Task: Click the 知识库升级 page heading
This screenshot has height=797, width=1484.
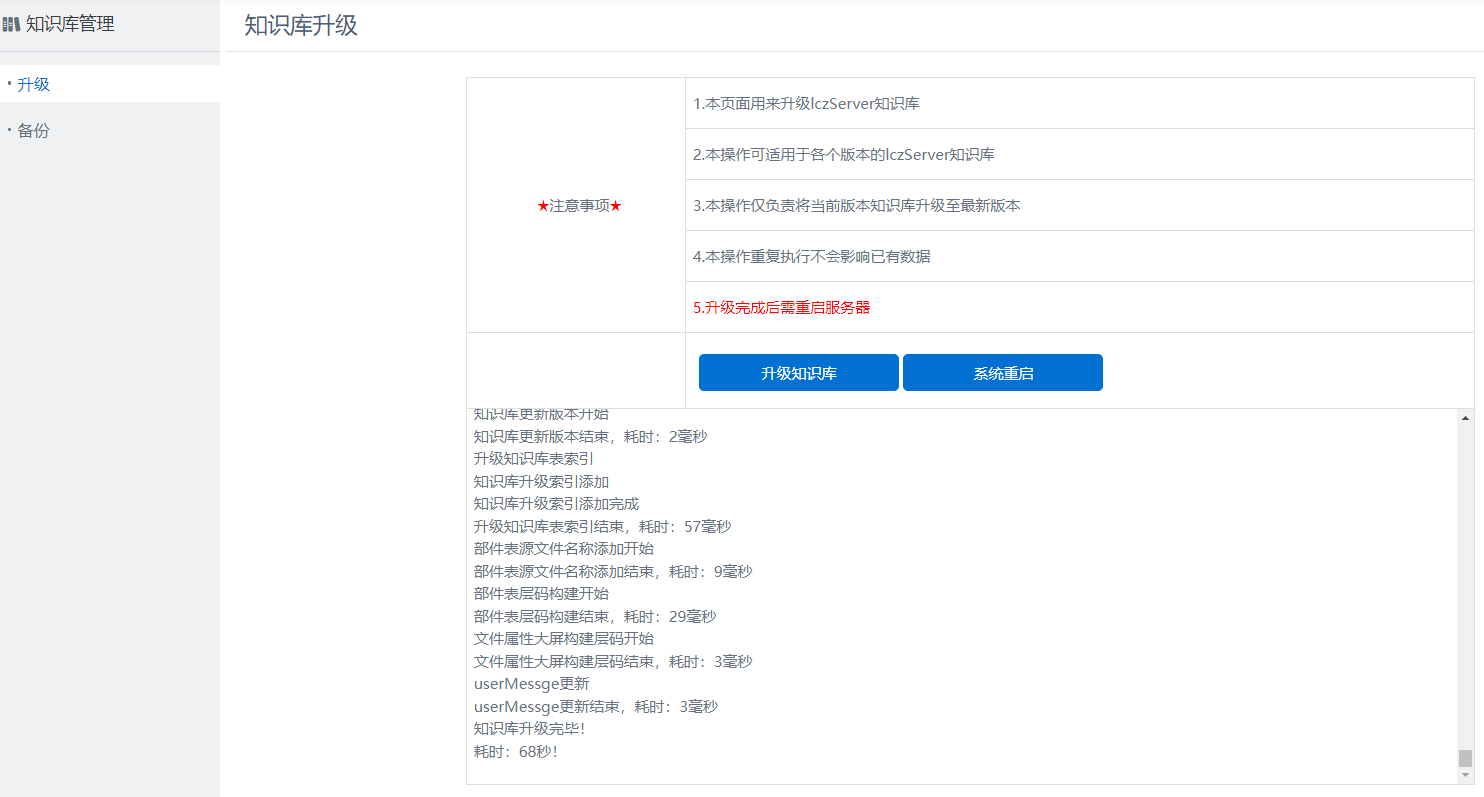Action: pyautogui.click(x=301, y=26)
